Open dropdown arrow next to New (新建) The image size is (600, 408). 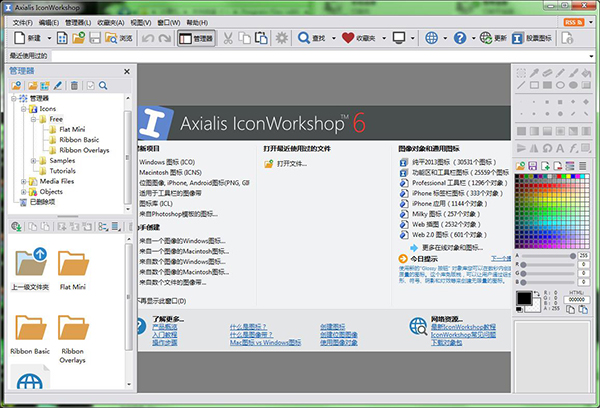click(x=49, y=38)
